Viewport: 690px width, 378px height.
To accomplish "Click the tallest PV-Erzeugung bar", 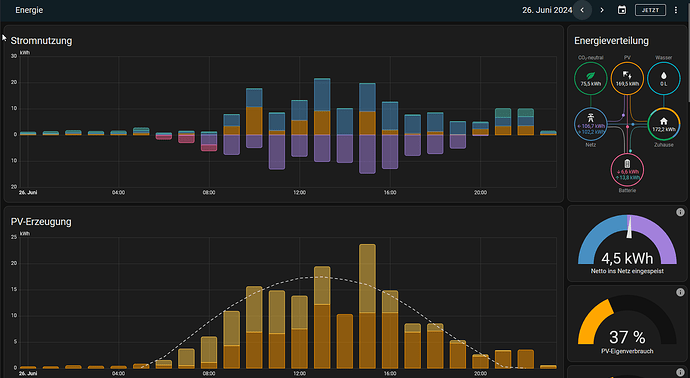I will [367, 306].
